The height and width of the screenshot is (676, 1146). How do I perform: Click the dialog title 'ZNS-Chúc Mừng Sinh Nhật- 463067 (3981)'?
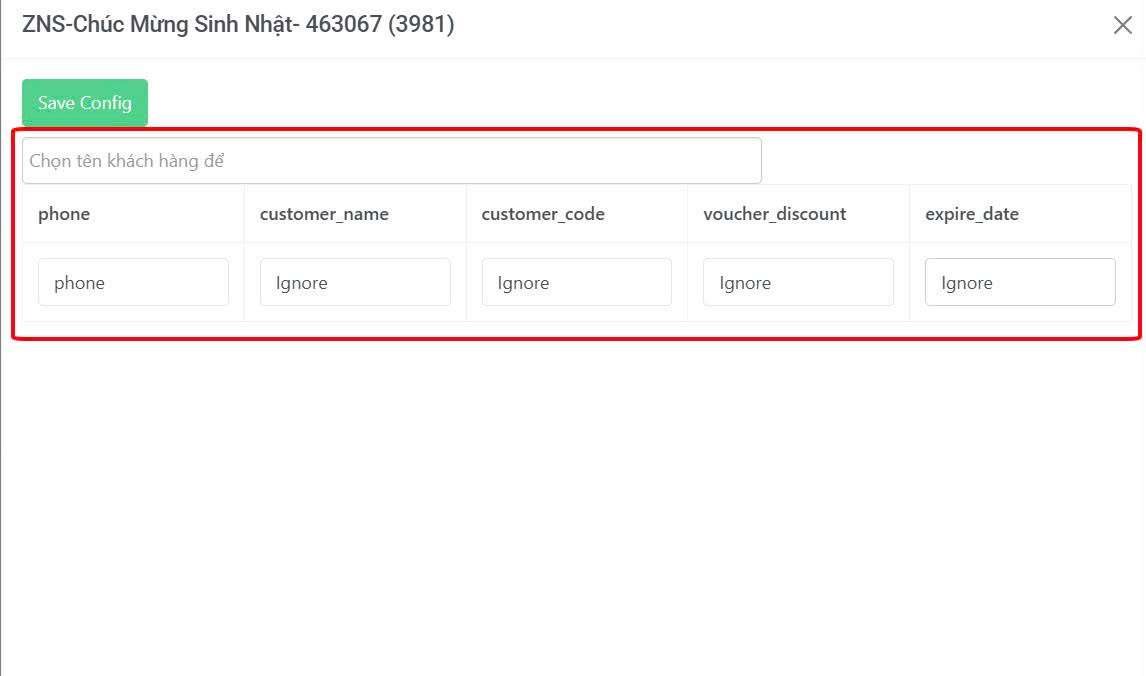238,24
